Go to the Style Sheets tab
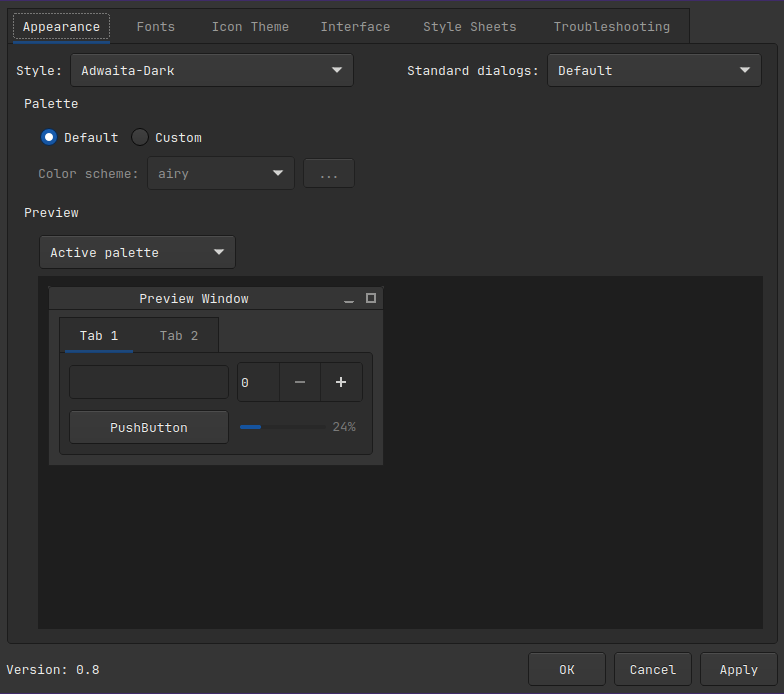Viewport: 784px width, 694px height. pos(470,27)
